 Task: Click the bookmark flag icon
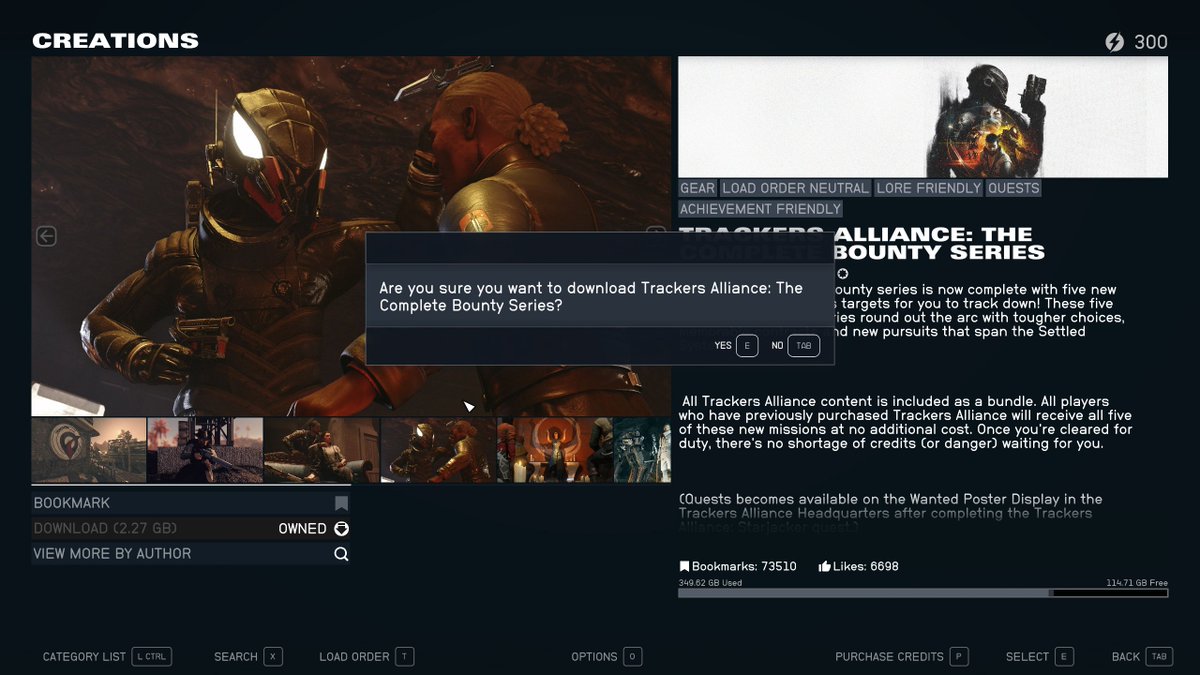pos(341,503)
